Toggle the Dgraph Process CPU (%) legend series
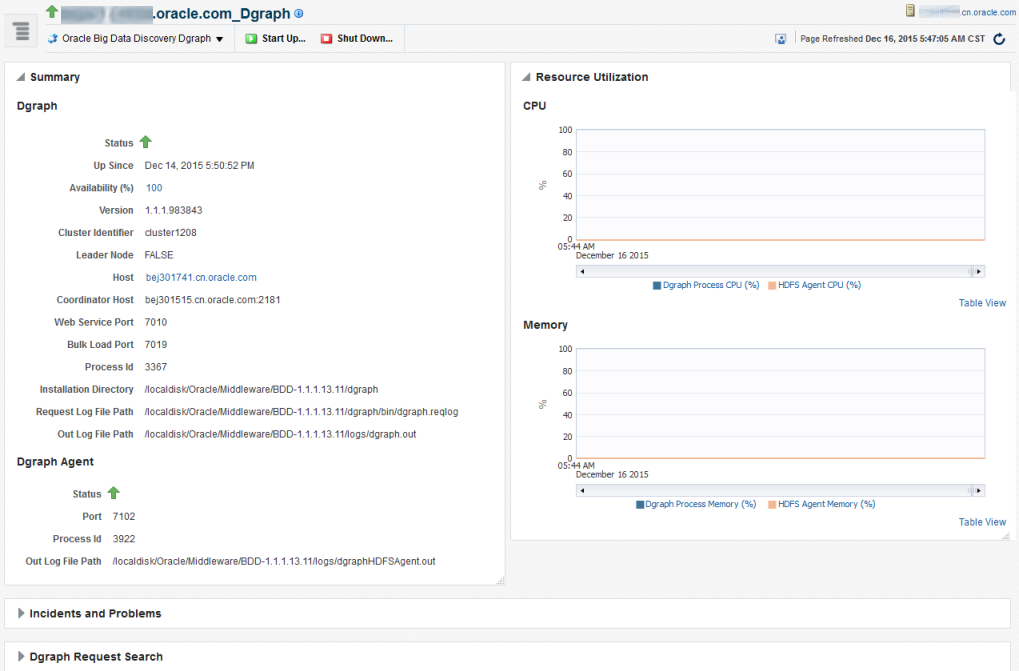Viewport: 1019px width, 671px height. pyautogui.click(x=708, y=284)
